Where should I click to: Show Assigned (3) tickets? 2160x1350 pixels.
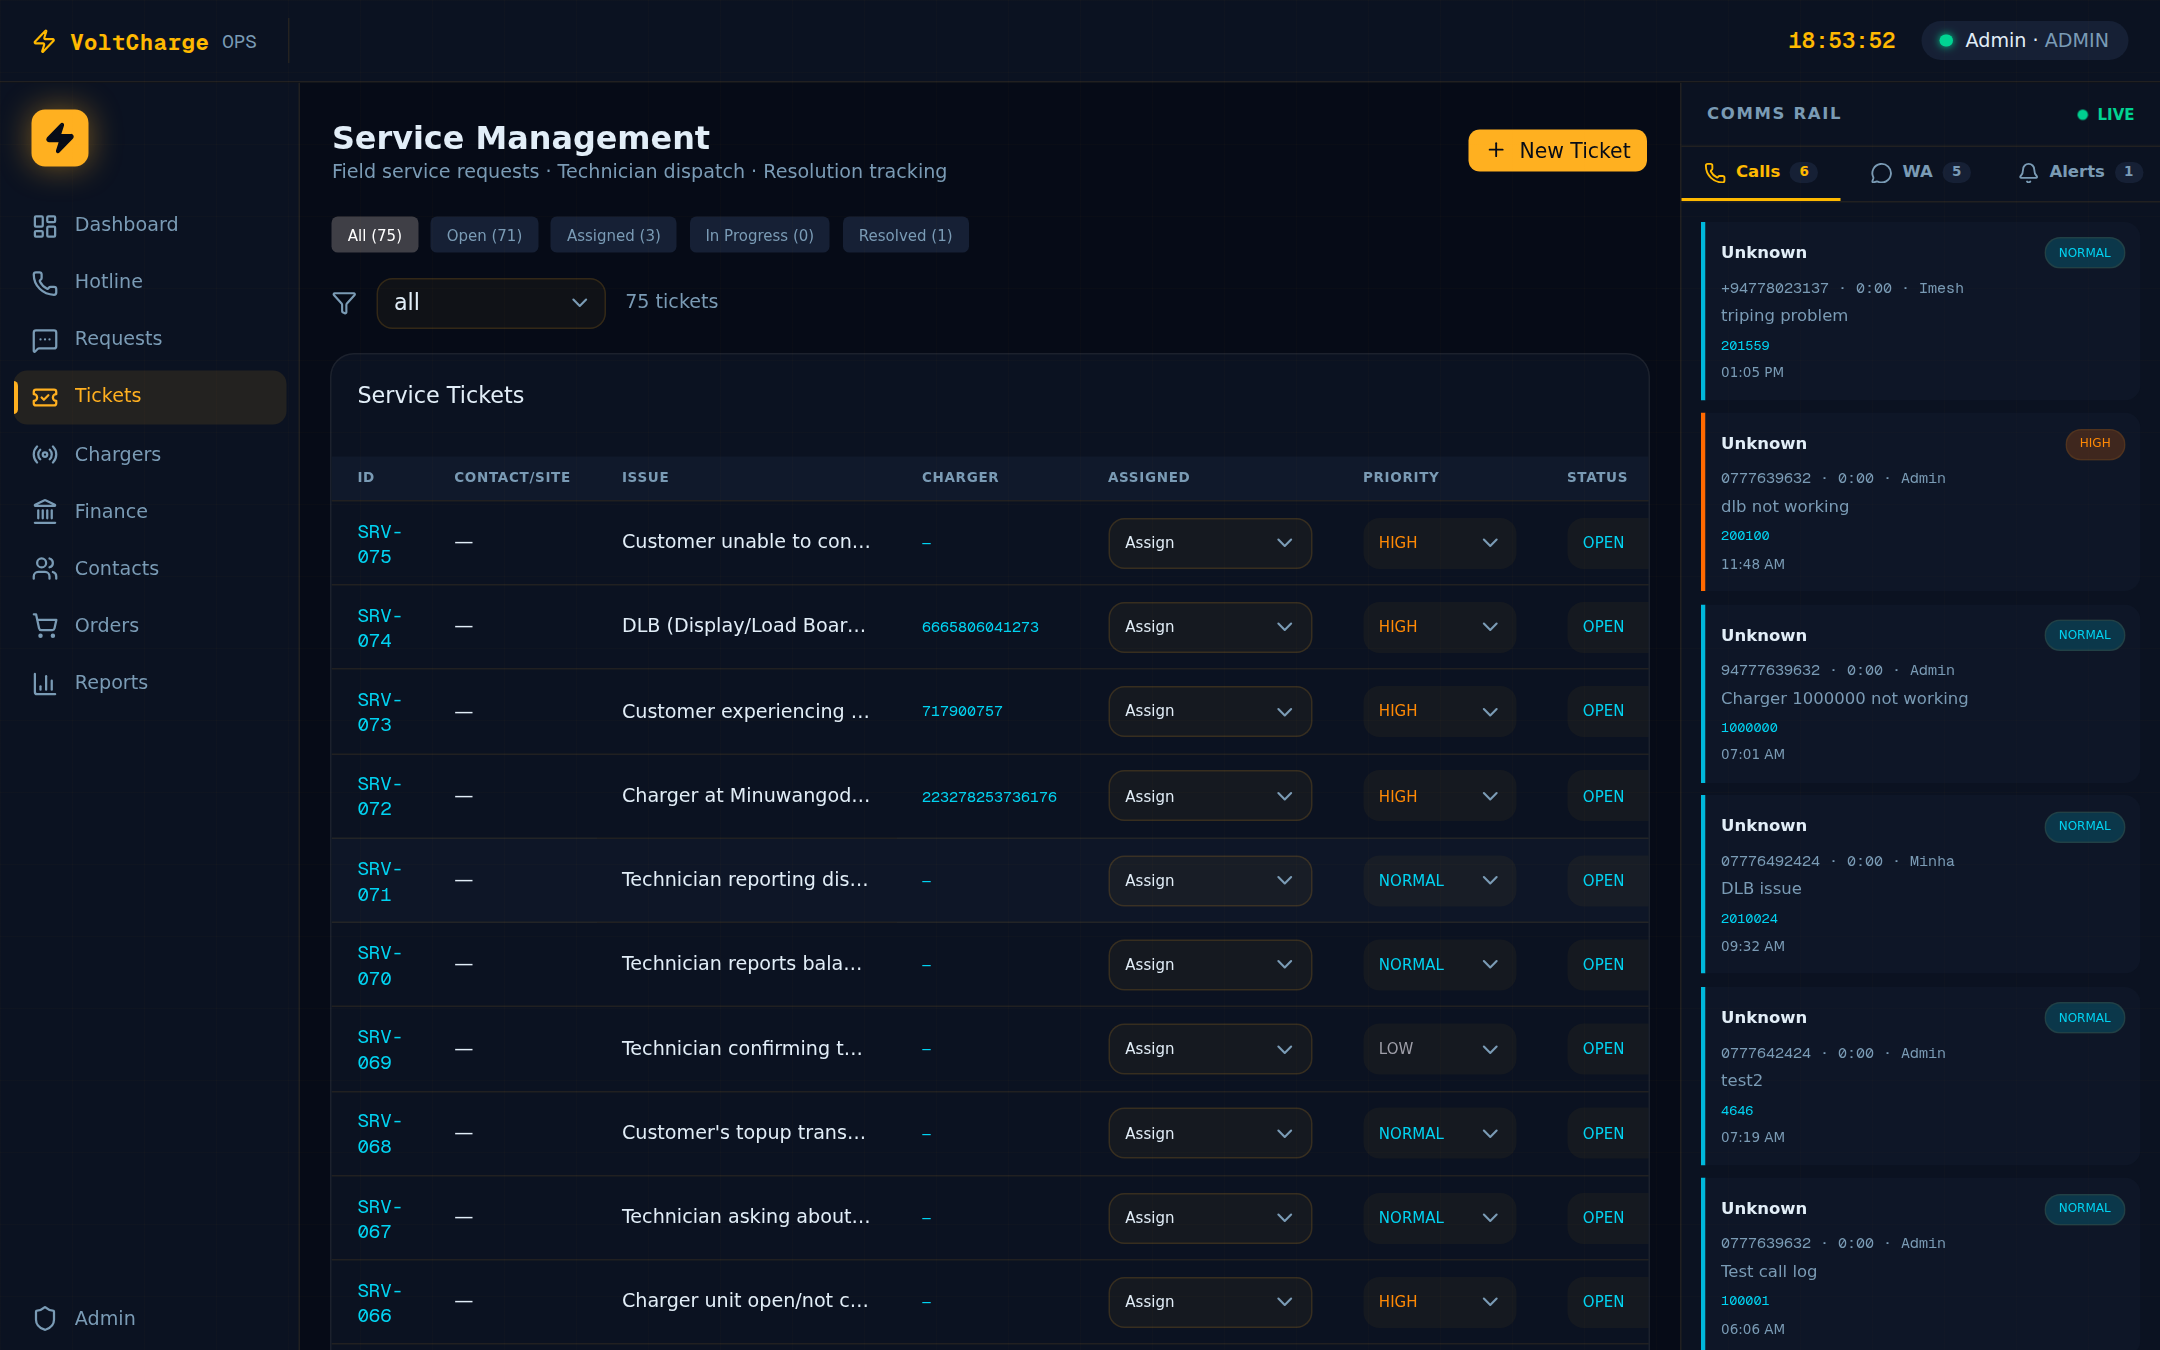pyautogui.click(x=613, y=236)
